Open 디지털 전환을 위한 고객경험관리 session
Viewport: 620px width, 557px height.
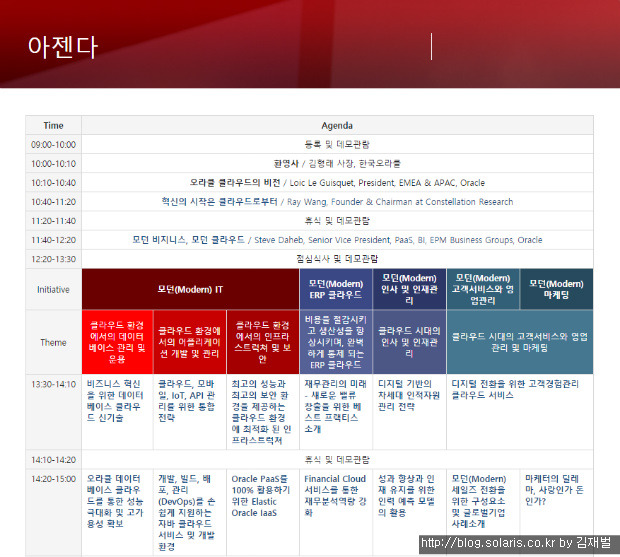point(515,389)
